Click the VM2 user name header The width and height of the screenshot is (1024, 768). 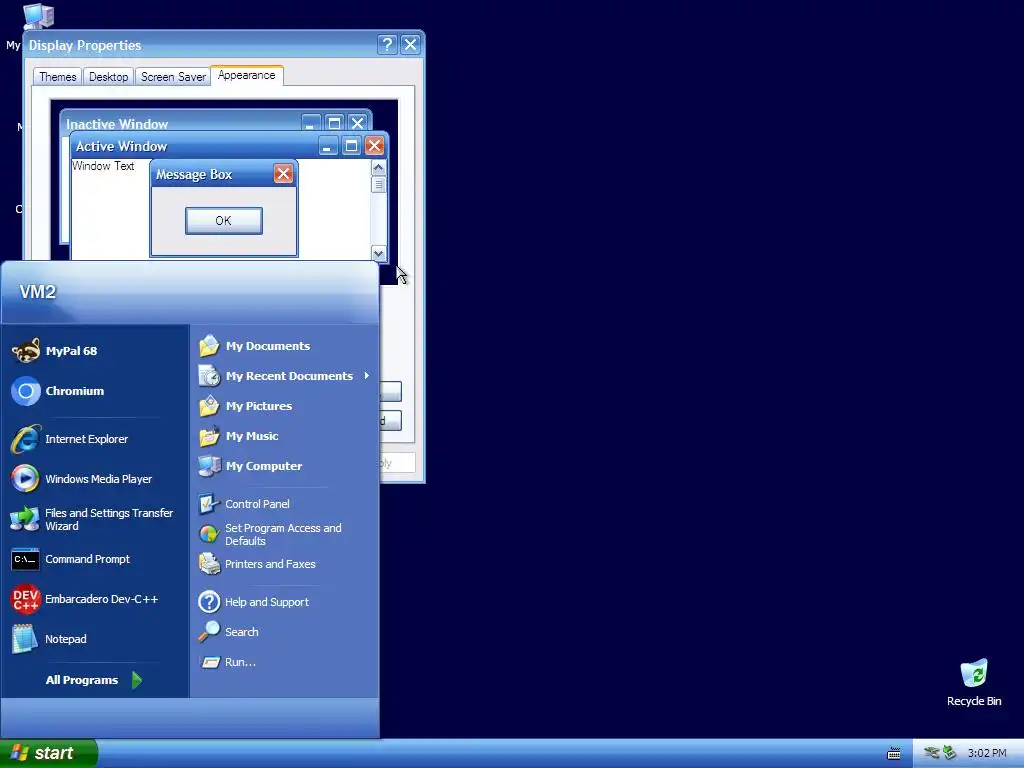tap(38, 292)
